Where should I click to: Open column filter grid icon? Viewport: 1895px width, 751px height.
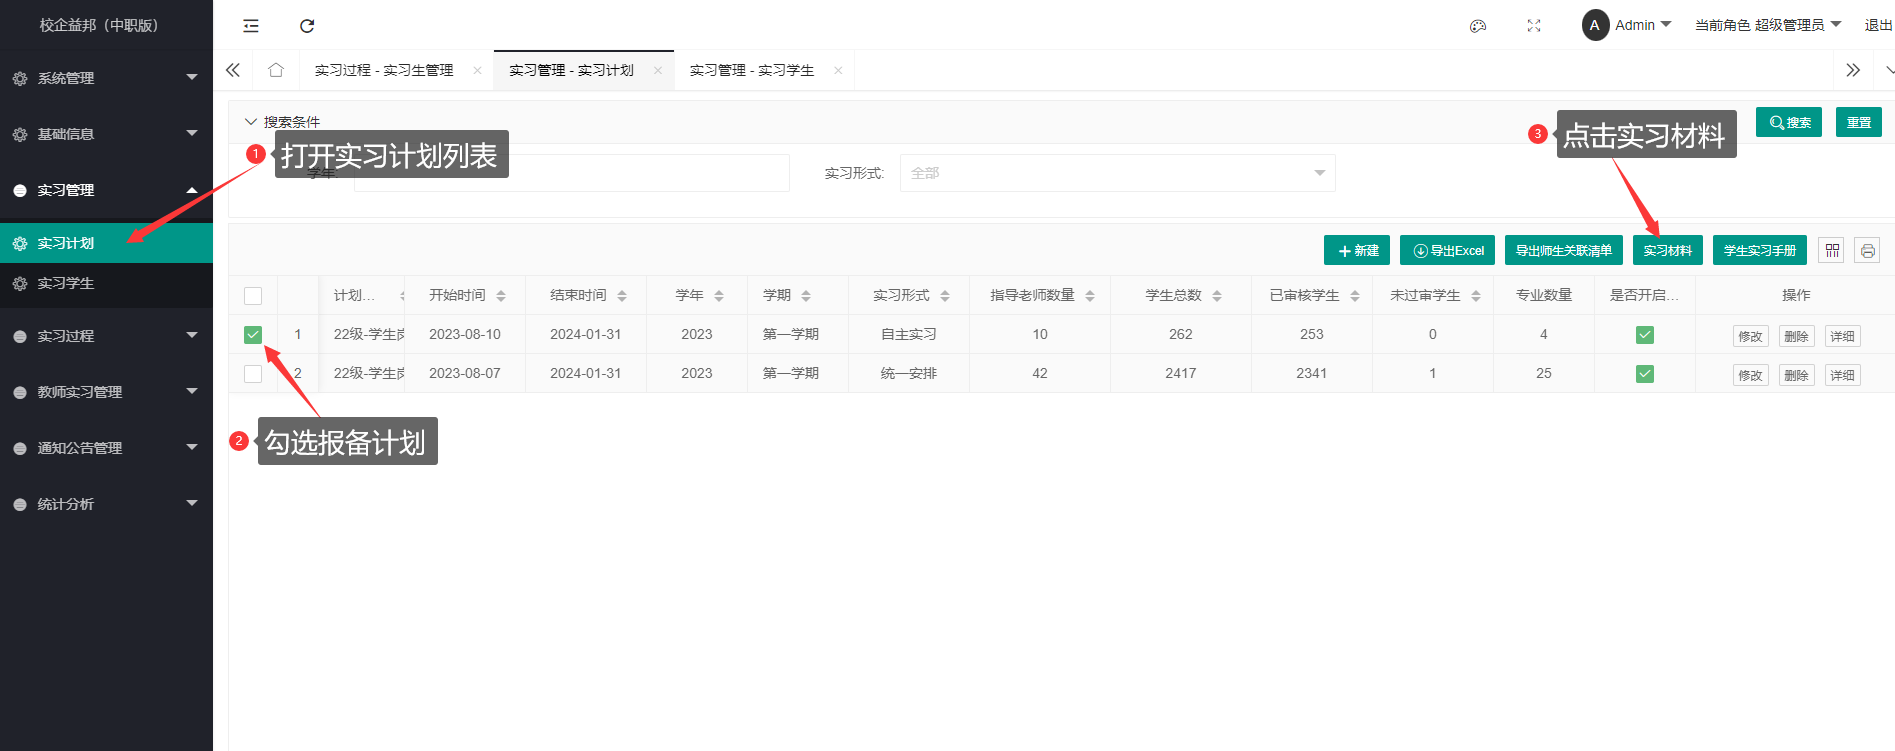point(1831,251)
